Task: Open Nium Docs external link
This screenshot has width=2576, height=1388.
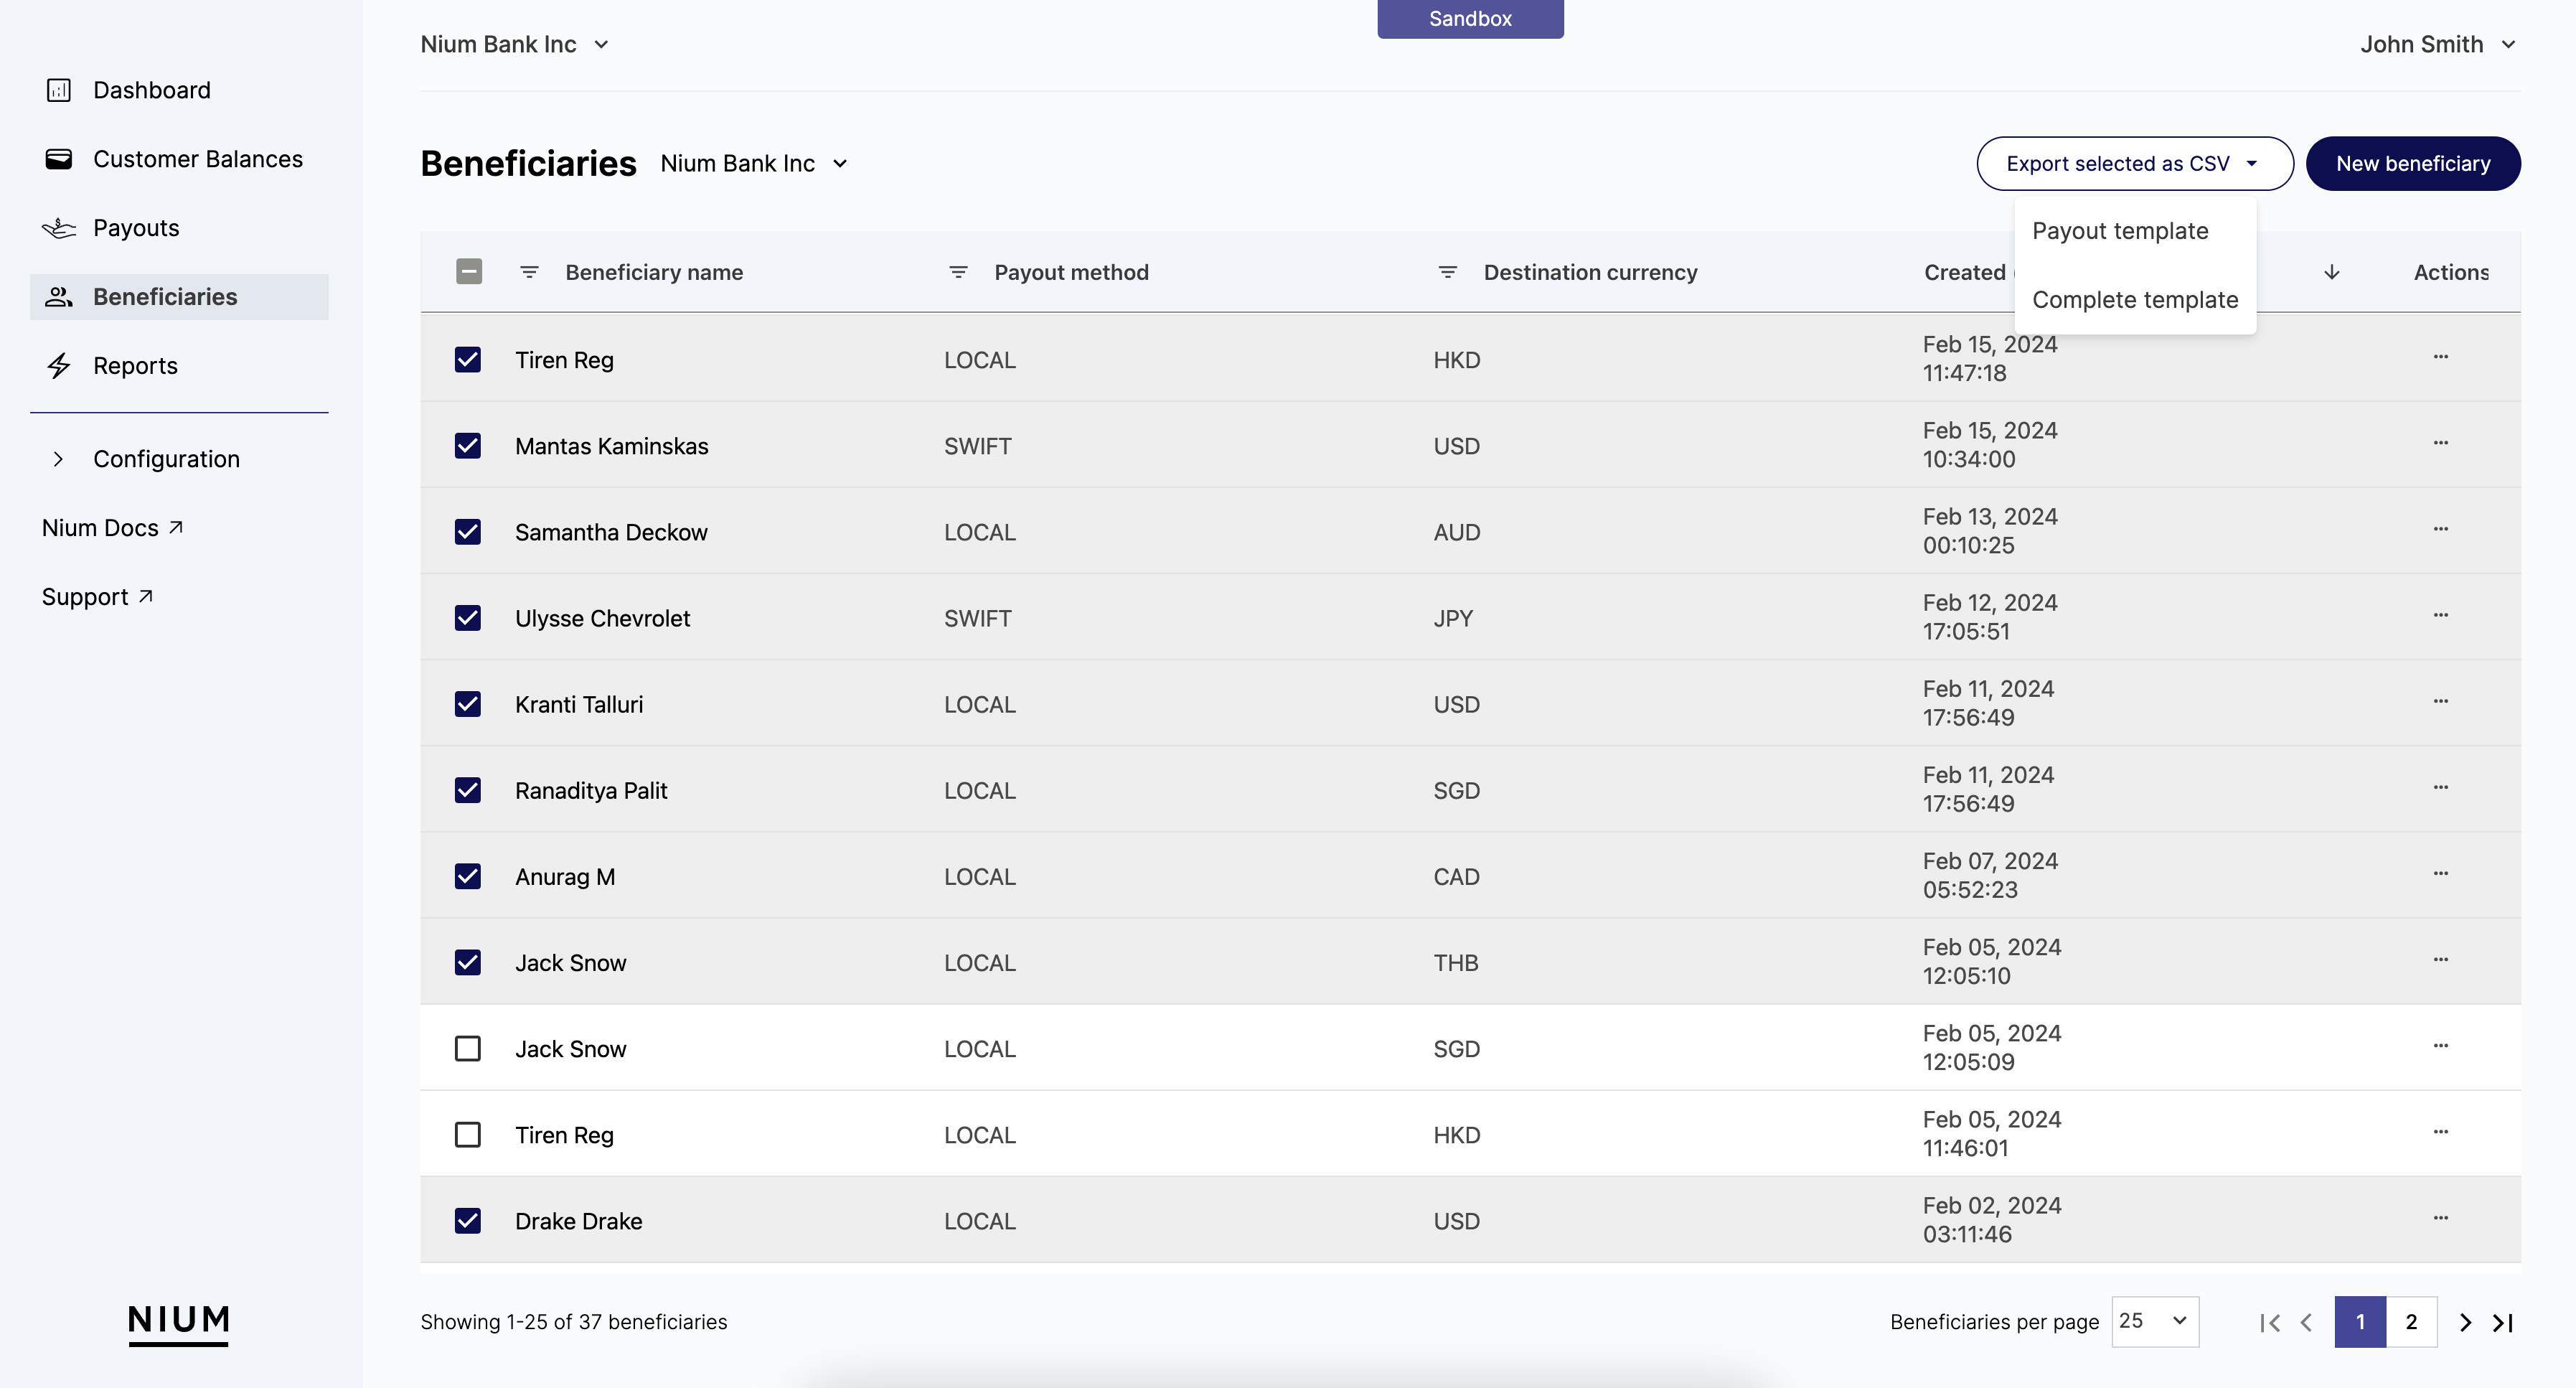Action: pyautogui.click(x=111, y=527)
